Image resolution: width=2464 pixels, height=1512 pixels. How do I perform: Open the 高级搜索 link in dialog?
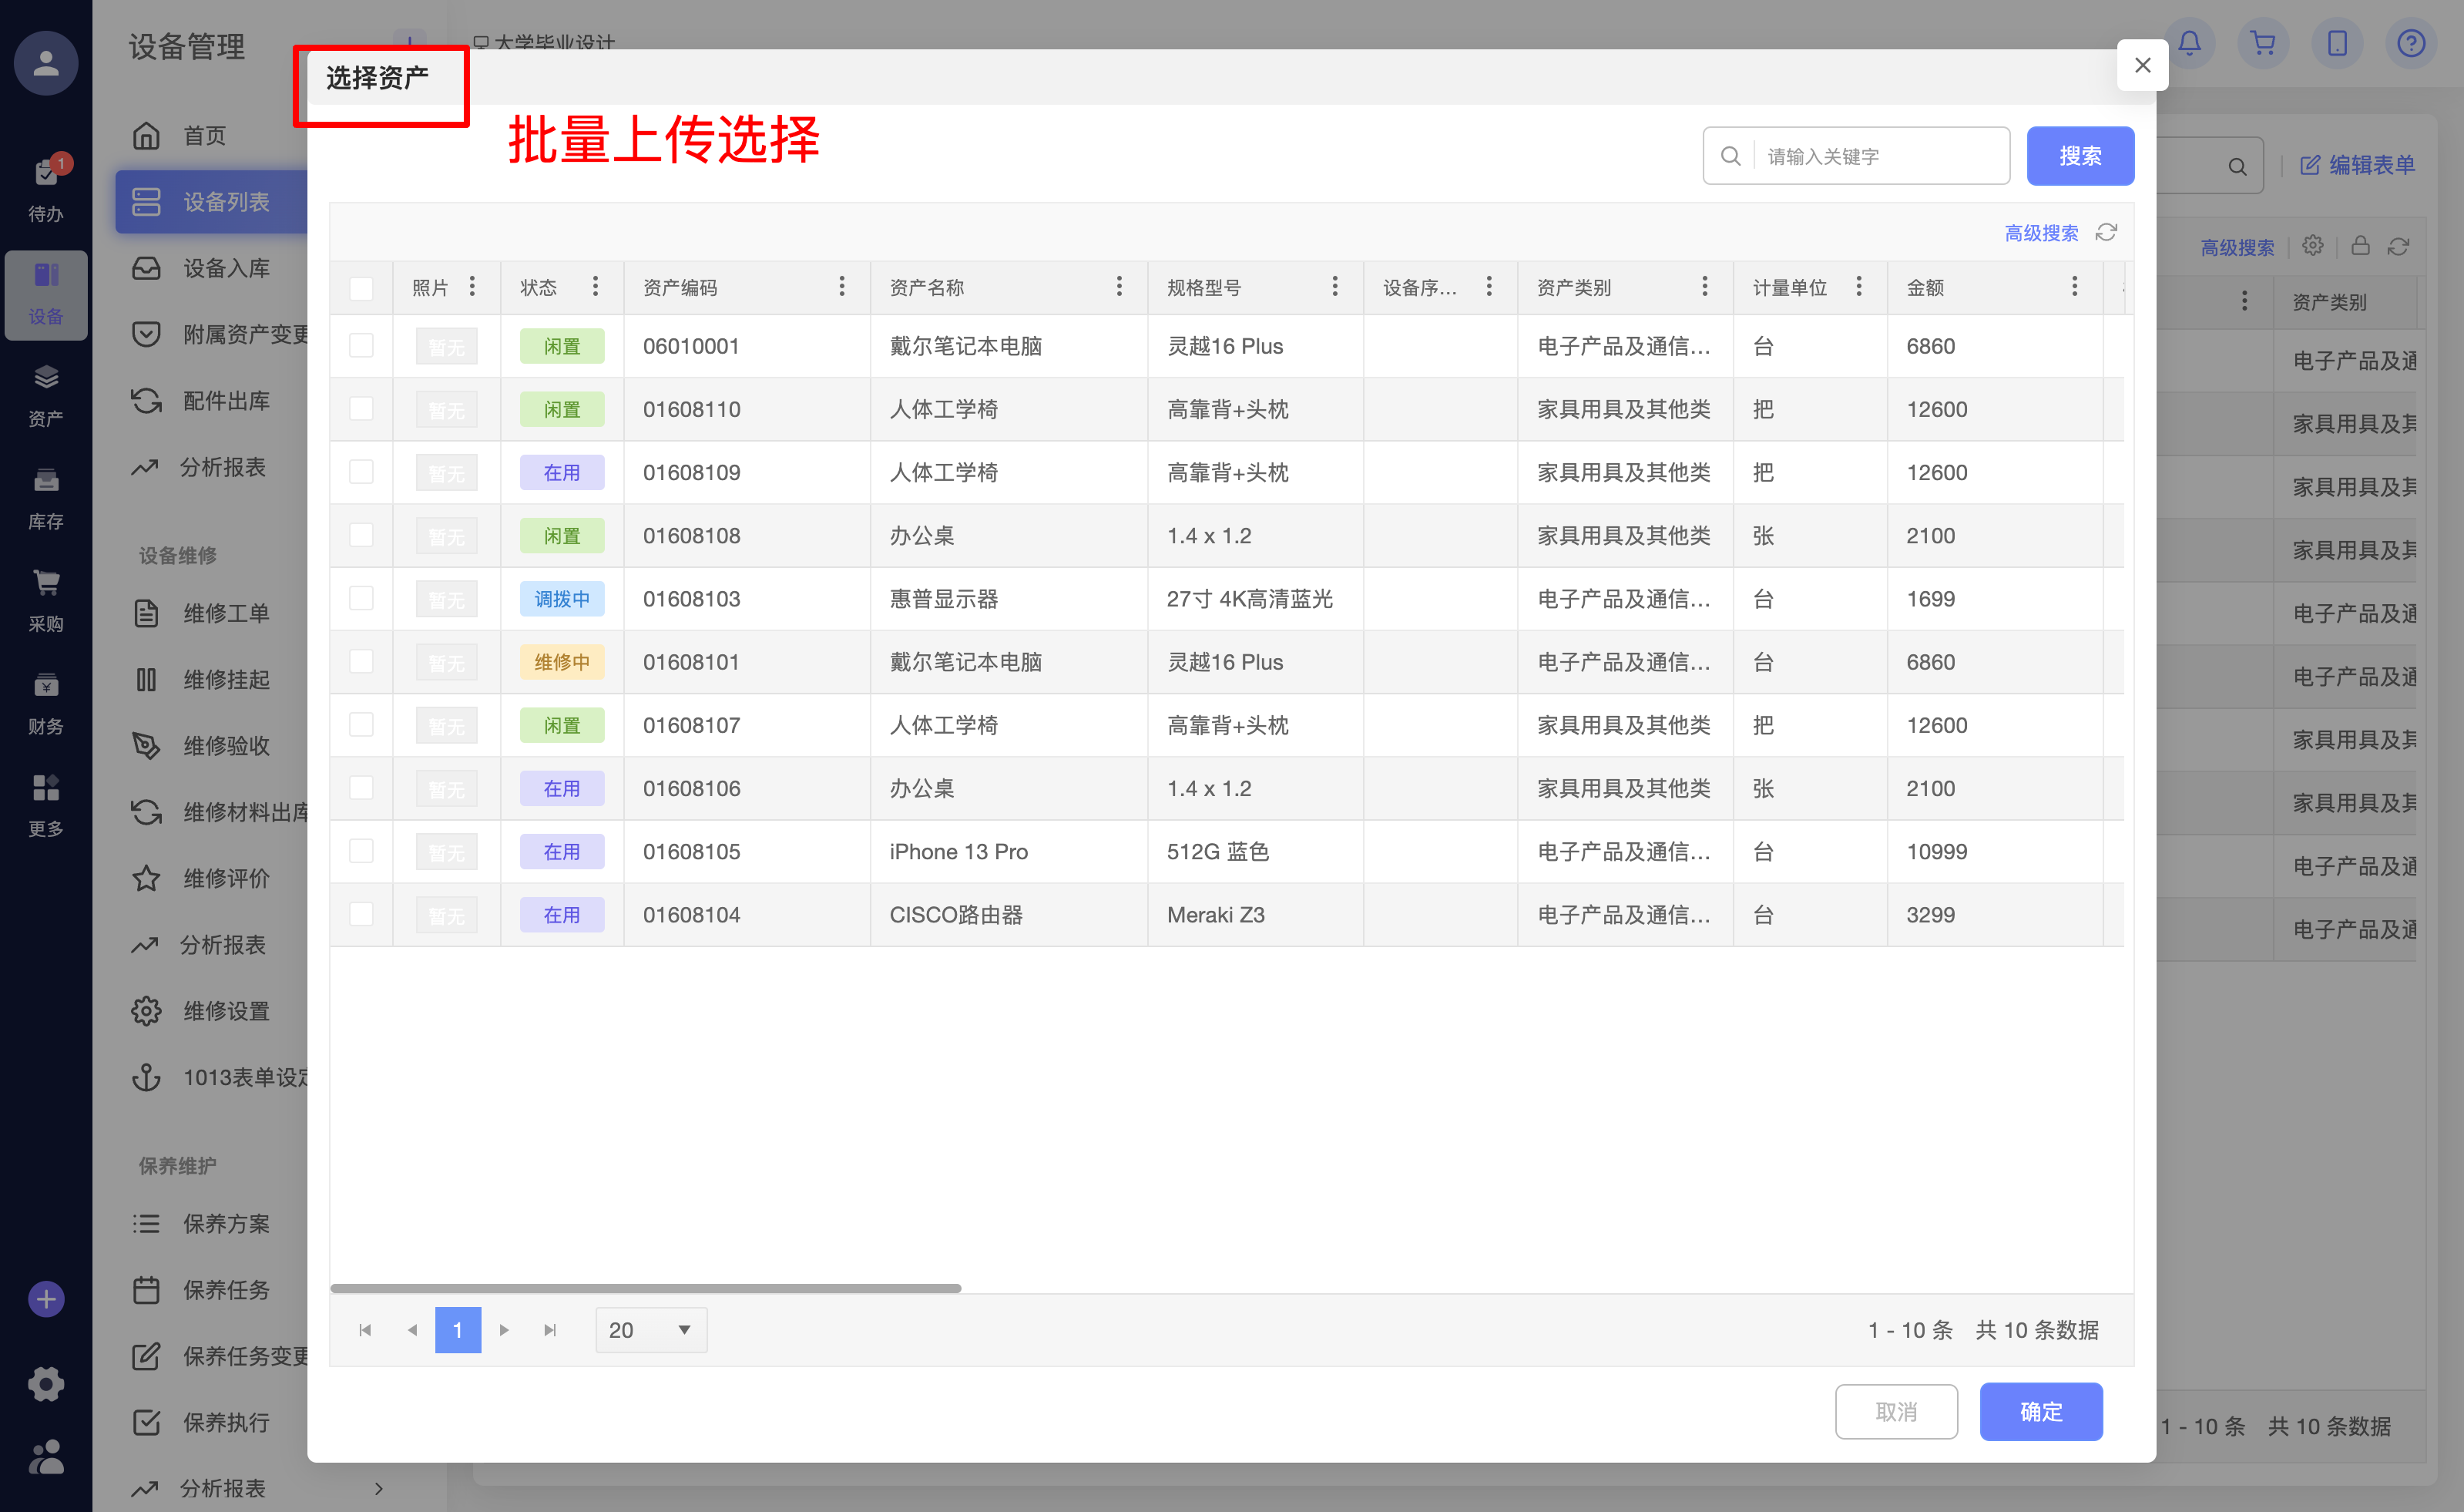[2041, 233]
